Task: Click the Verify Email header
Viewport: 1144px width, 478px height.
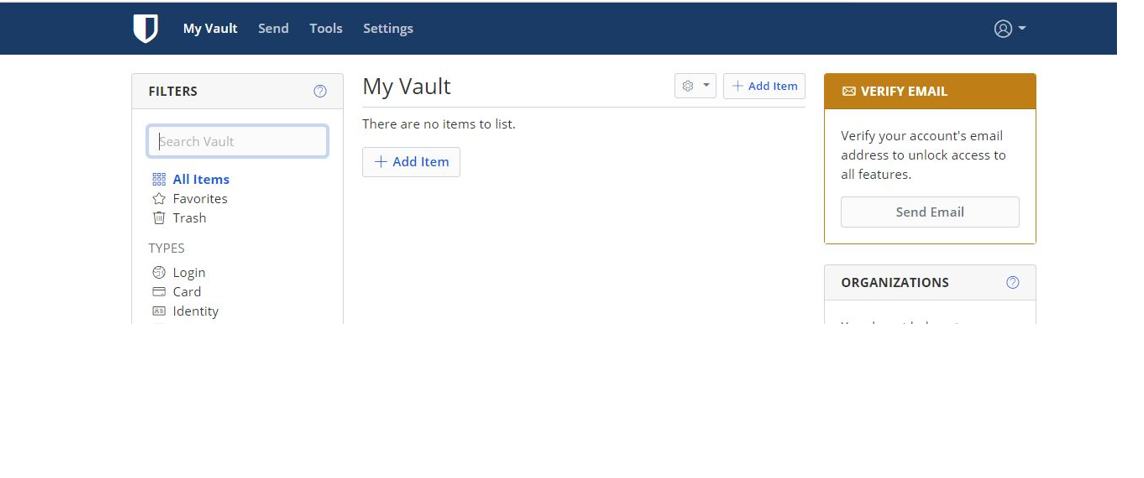Action: coord(930,91)
